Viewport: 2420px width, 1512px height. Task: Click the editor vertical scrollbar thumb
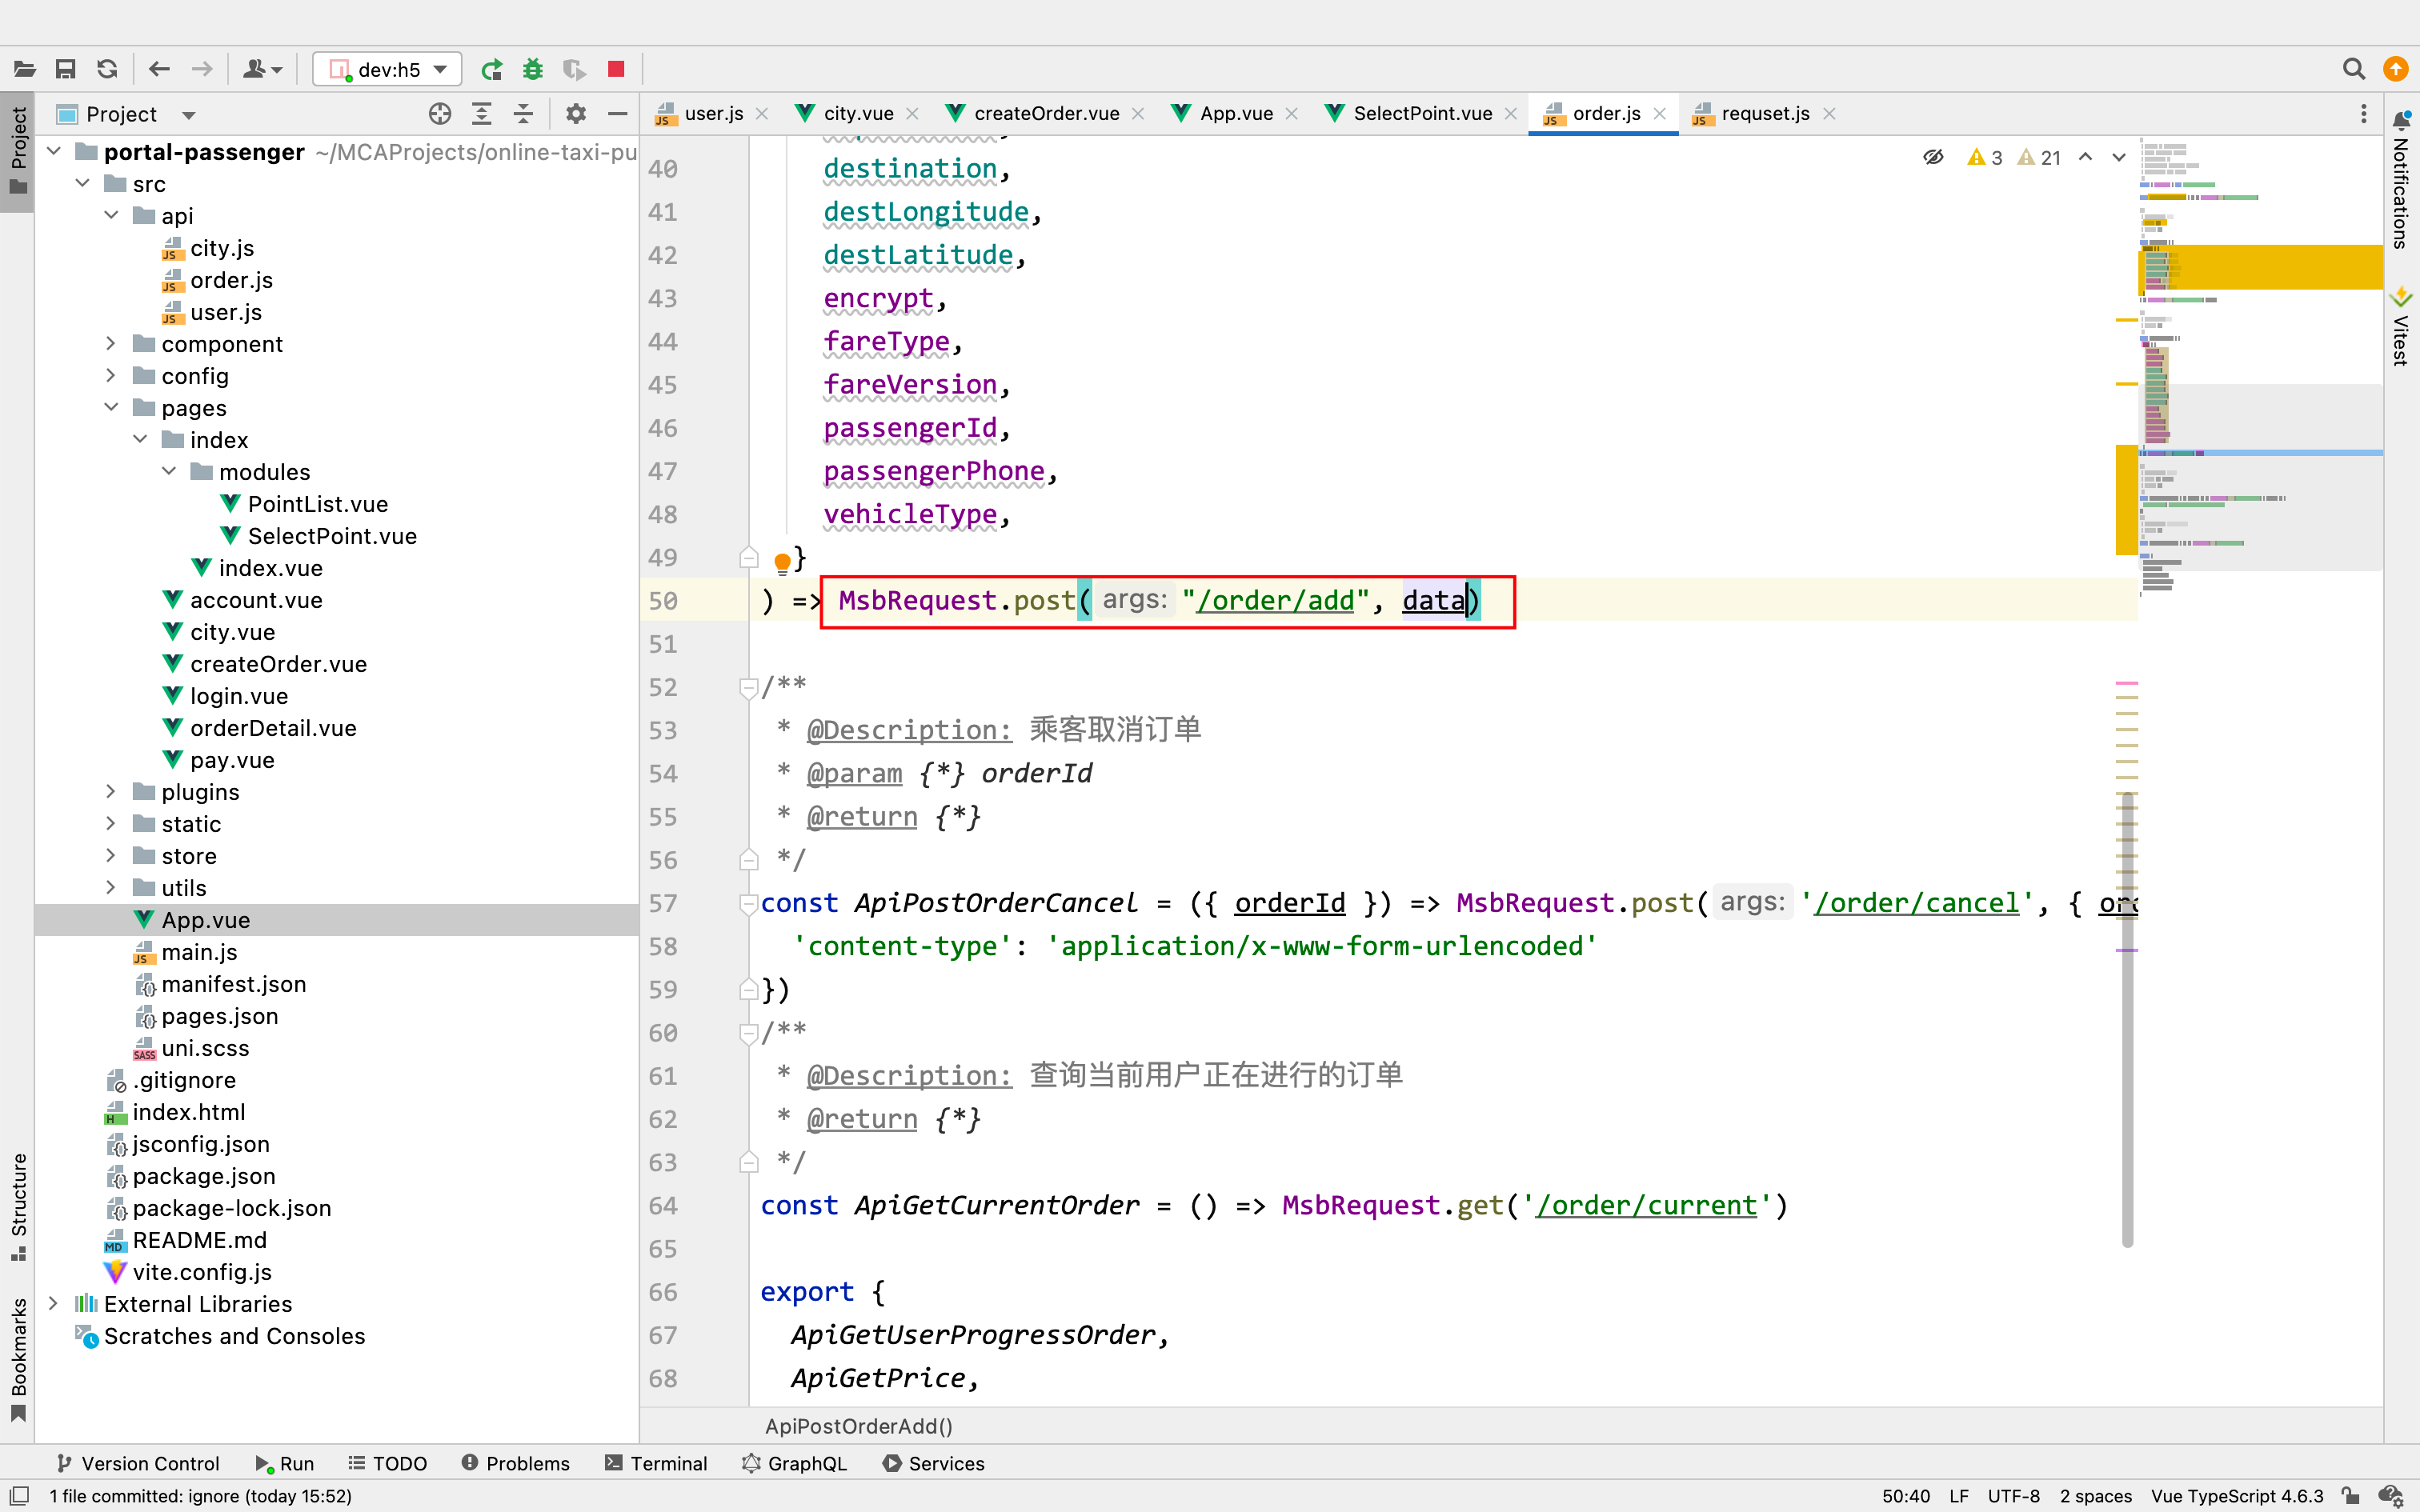coord(2127,1020)
